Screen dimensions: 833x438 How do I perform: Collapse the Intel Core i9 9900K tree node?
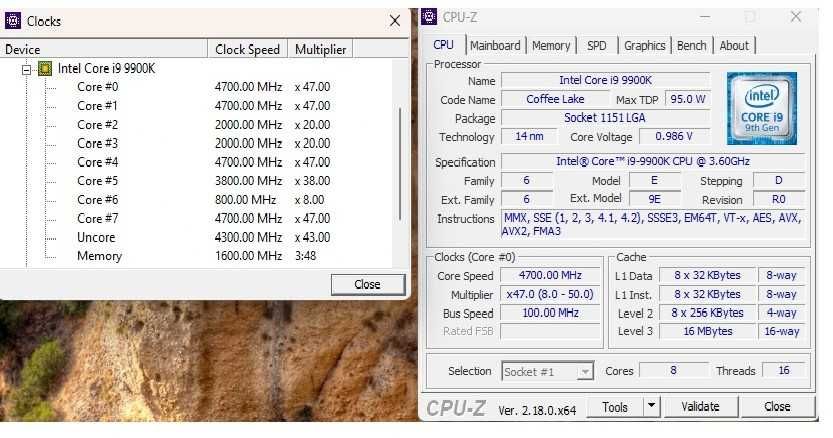coord(26,69)
